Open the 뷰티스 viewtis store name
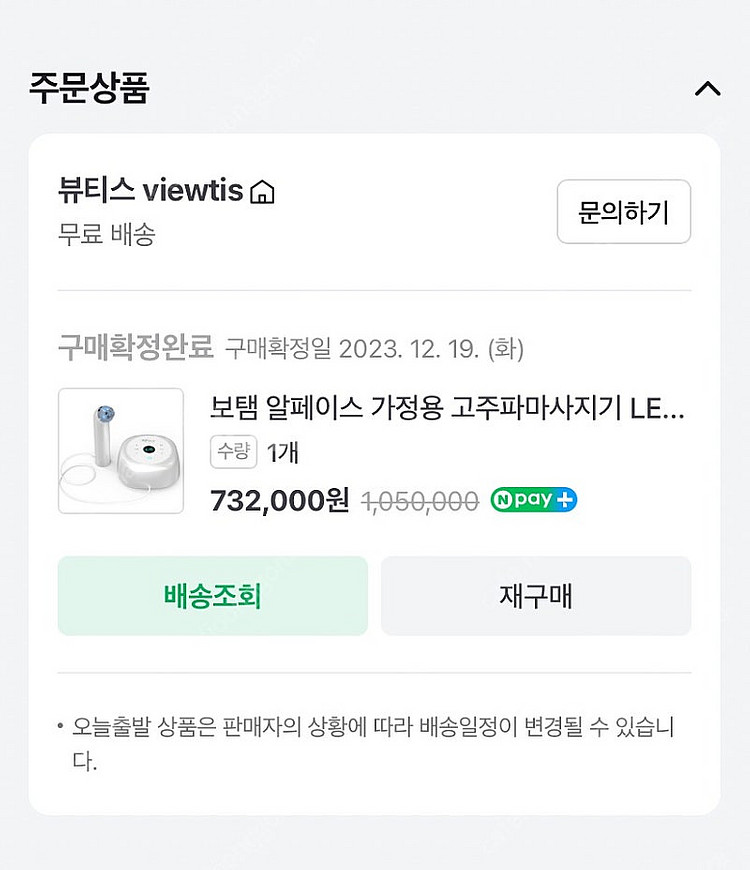This screenshot has width=750, height=870. click(x=151, y=190)
